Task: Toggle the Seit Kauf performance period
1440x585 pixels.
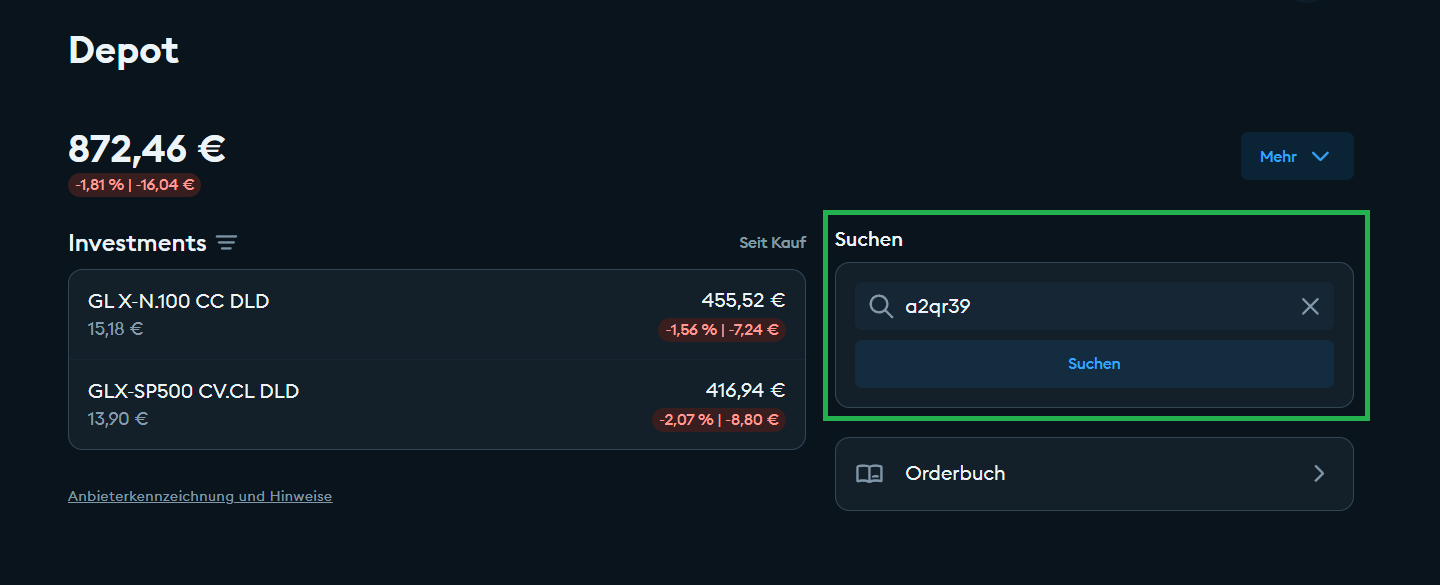Action: pos(772,243)
